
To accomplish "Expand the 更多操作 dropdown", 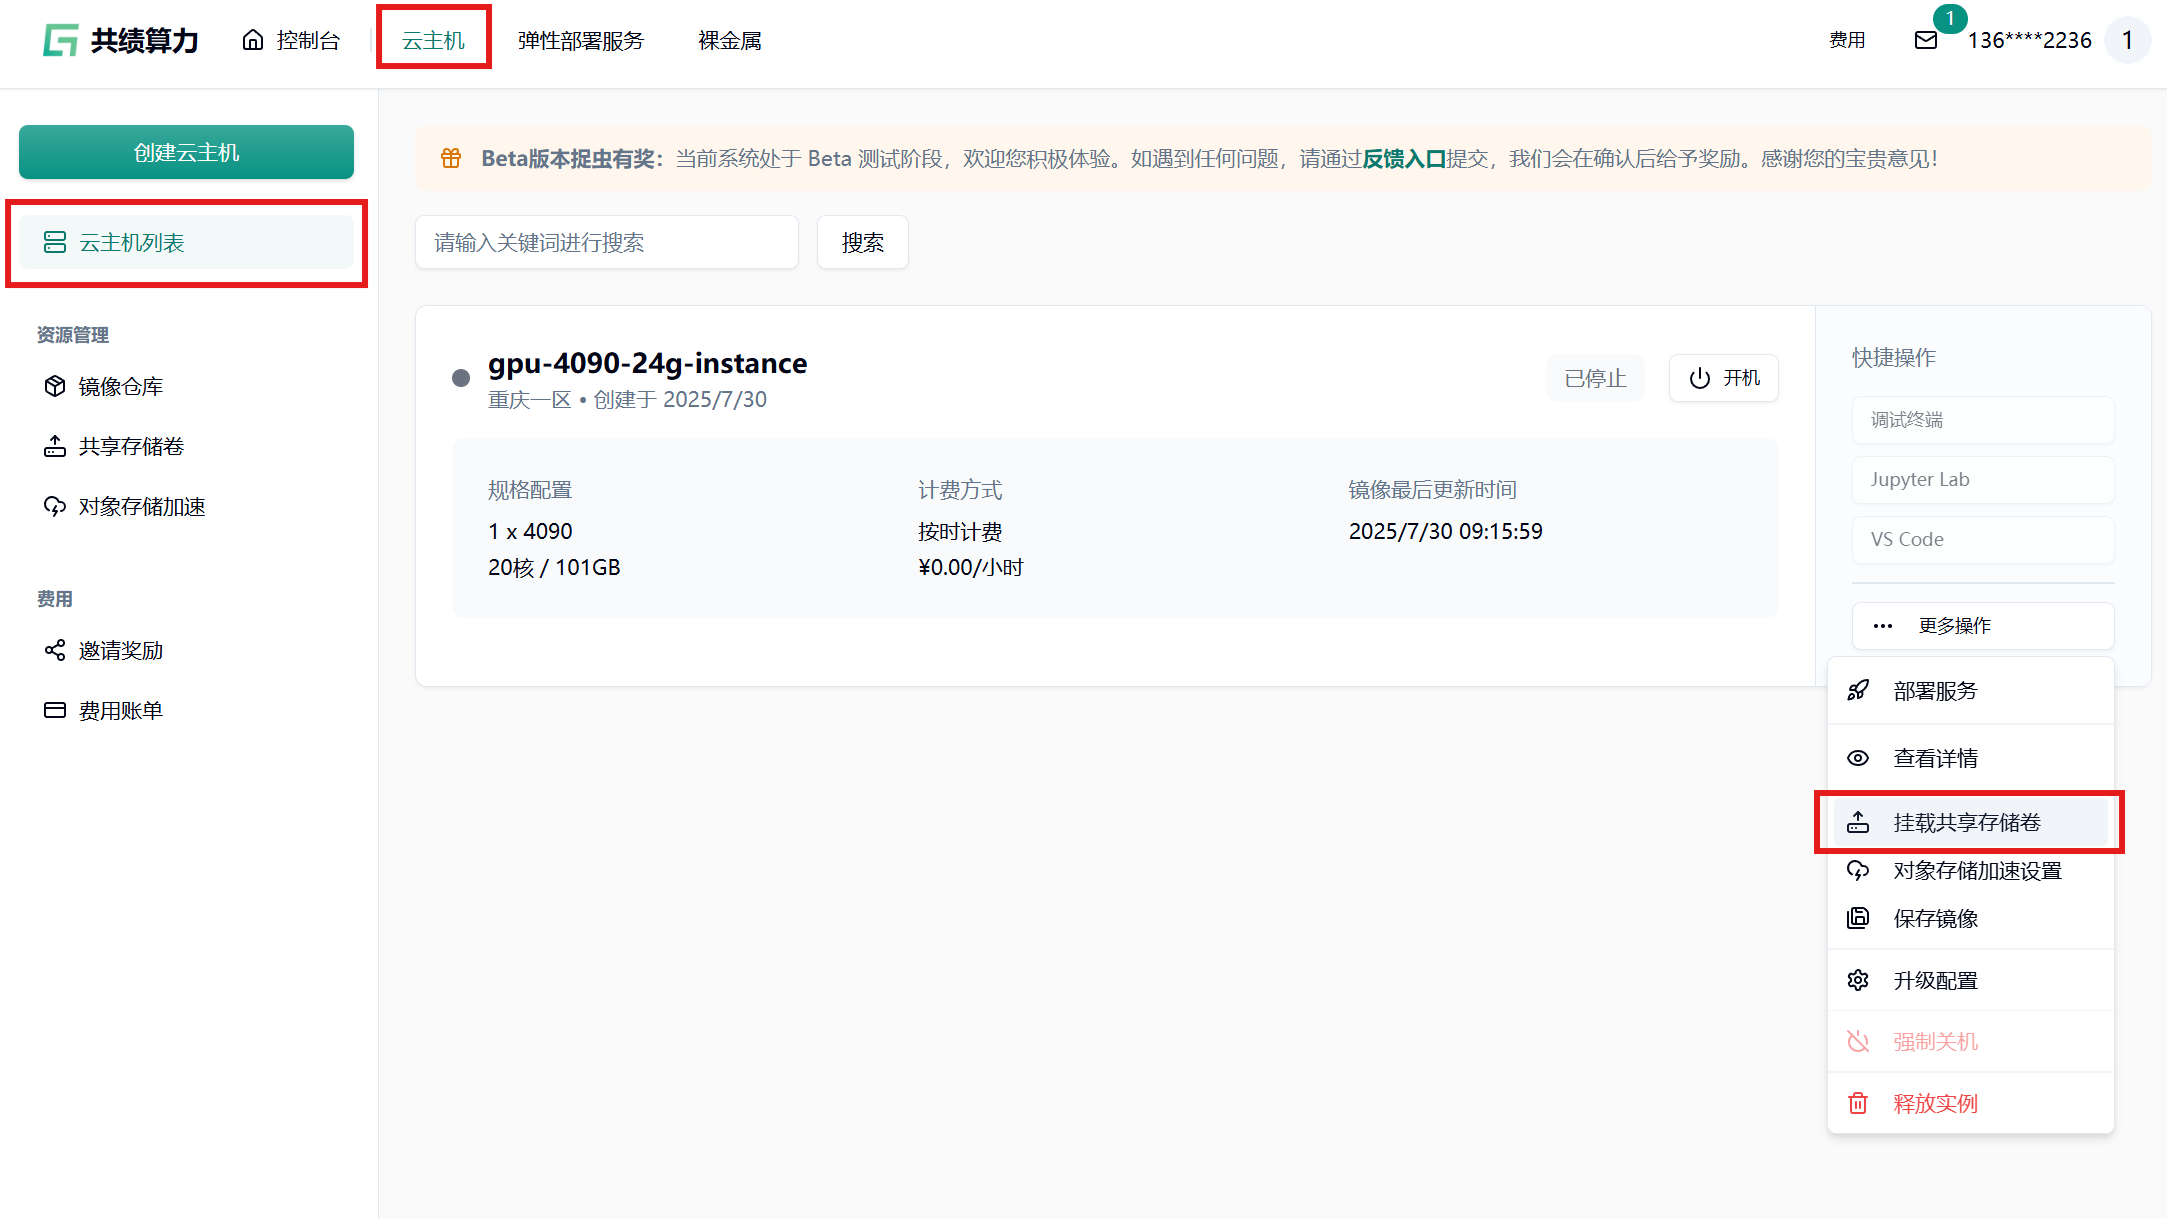I will 1982,626.
